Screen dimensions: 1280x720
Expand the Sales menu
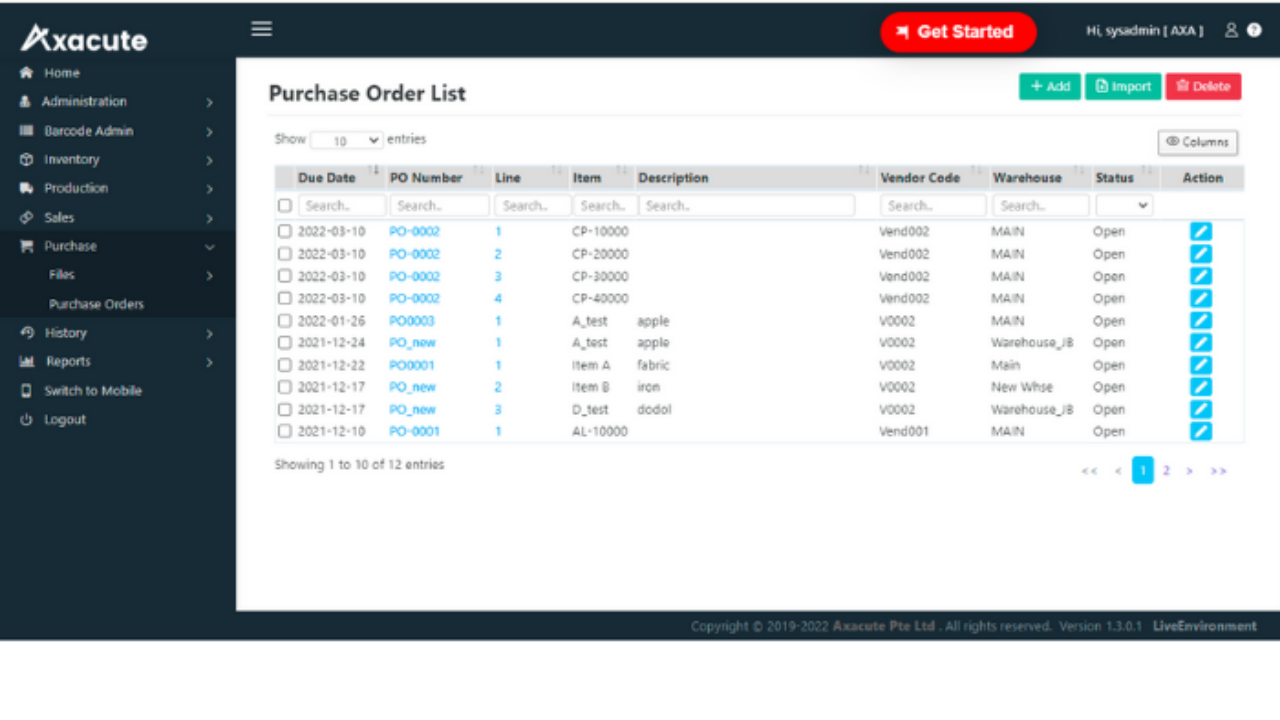coord(118,217)
